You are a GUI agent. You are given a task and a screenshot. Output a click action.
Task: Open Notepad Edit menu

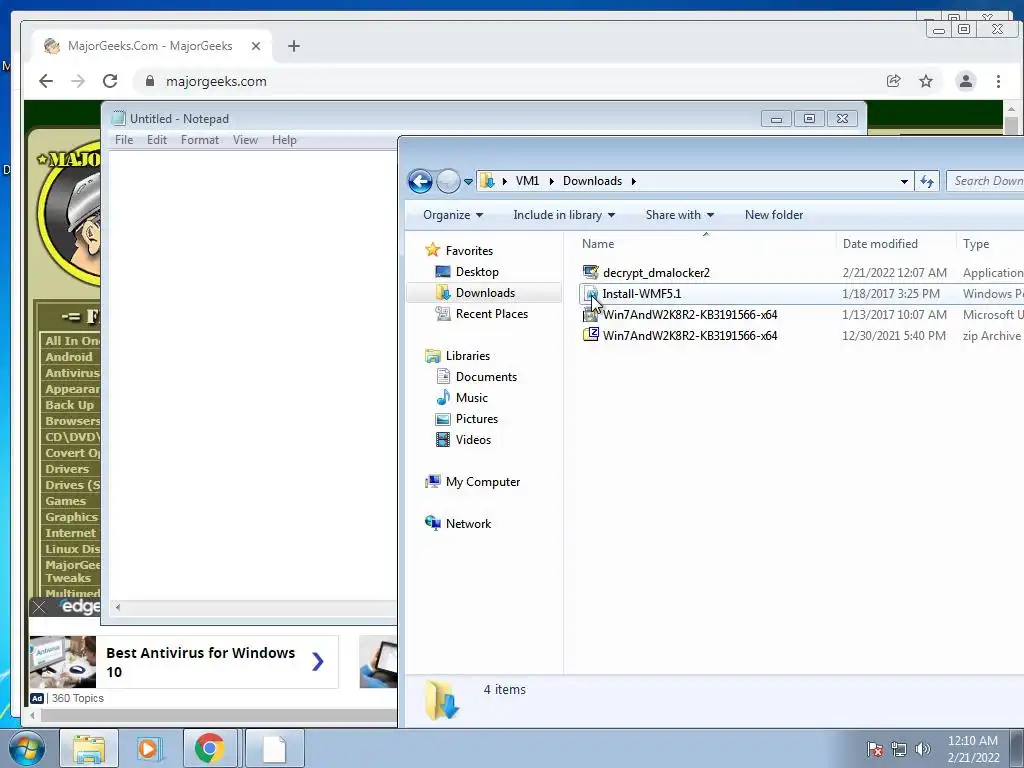[157, 140]
